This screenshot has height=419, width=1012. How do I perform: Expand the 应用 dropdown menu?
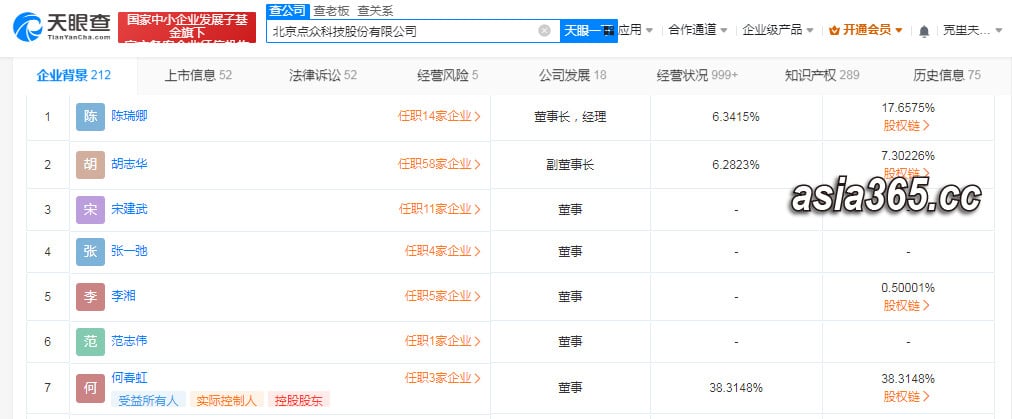coord(636,30)
